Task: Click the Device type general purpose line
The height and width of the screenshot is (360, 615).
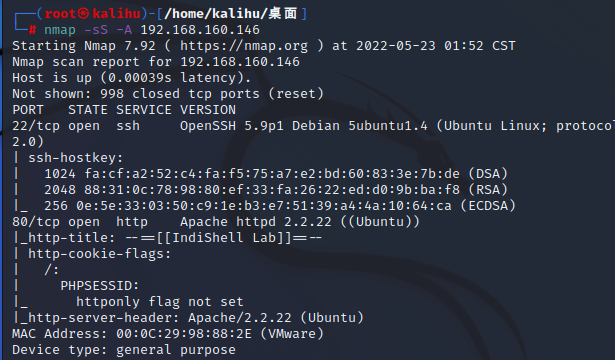Action: 124,350
